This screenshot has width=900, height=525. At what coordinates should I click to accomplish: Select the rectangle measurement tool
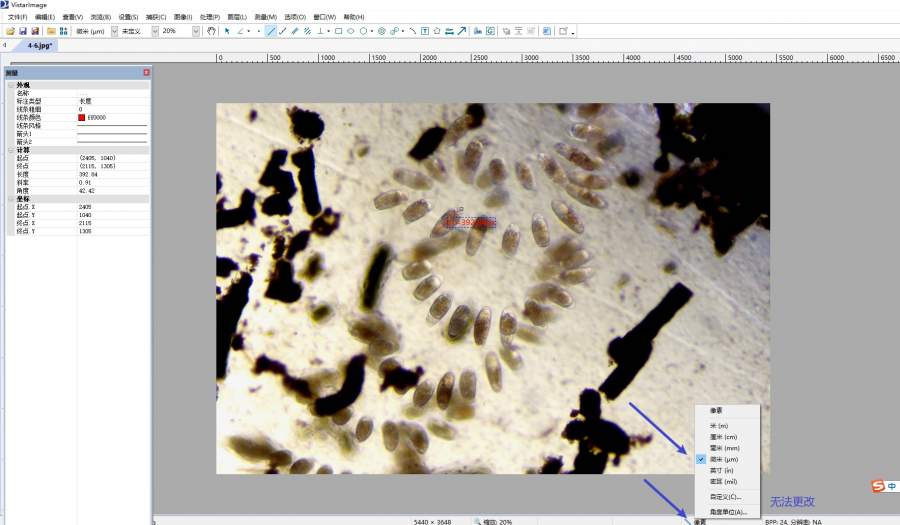click(339, 31)
